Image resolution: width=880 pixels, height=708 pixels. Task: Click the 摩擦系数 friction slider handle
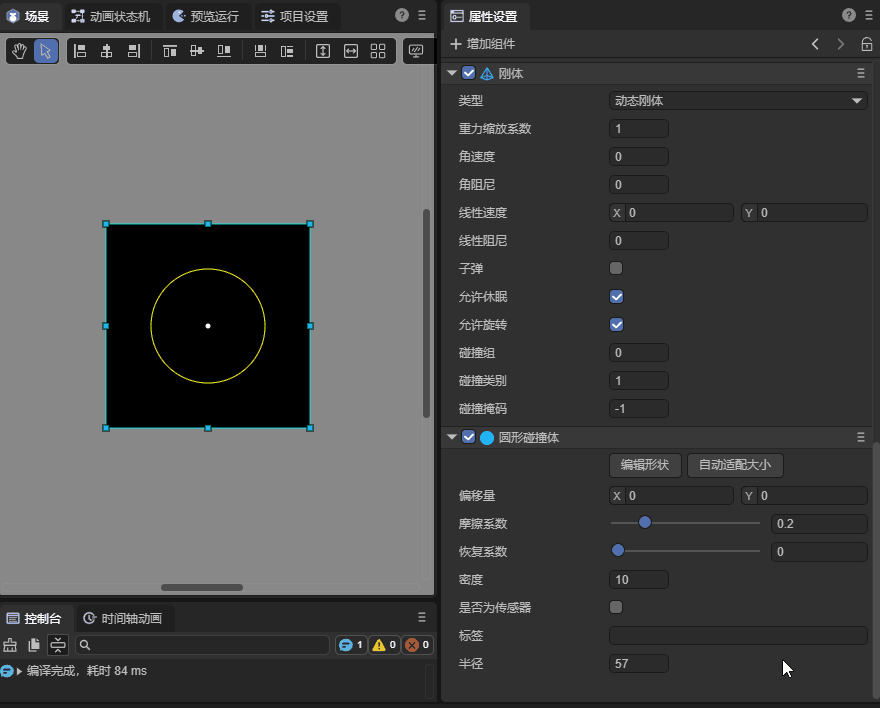coord(645,522)
